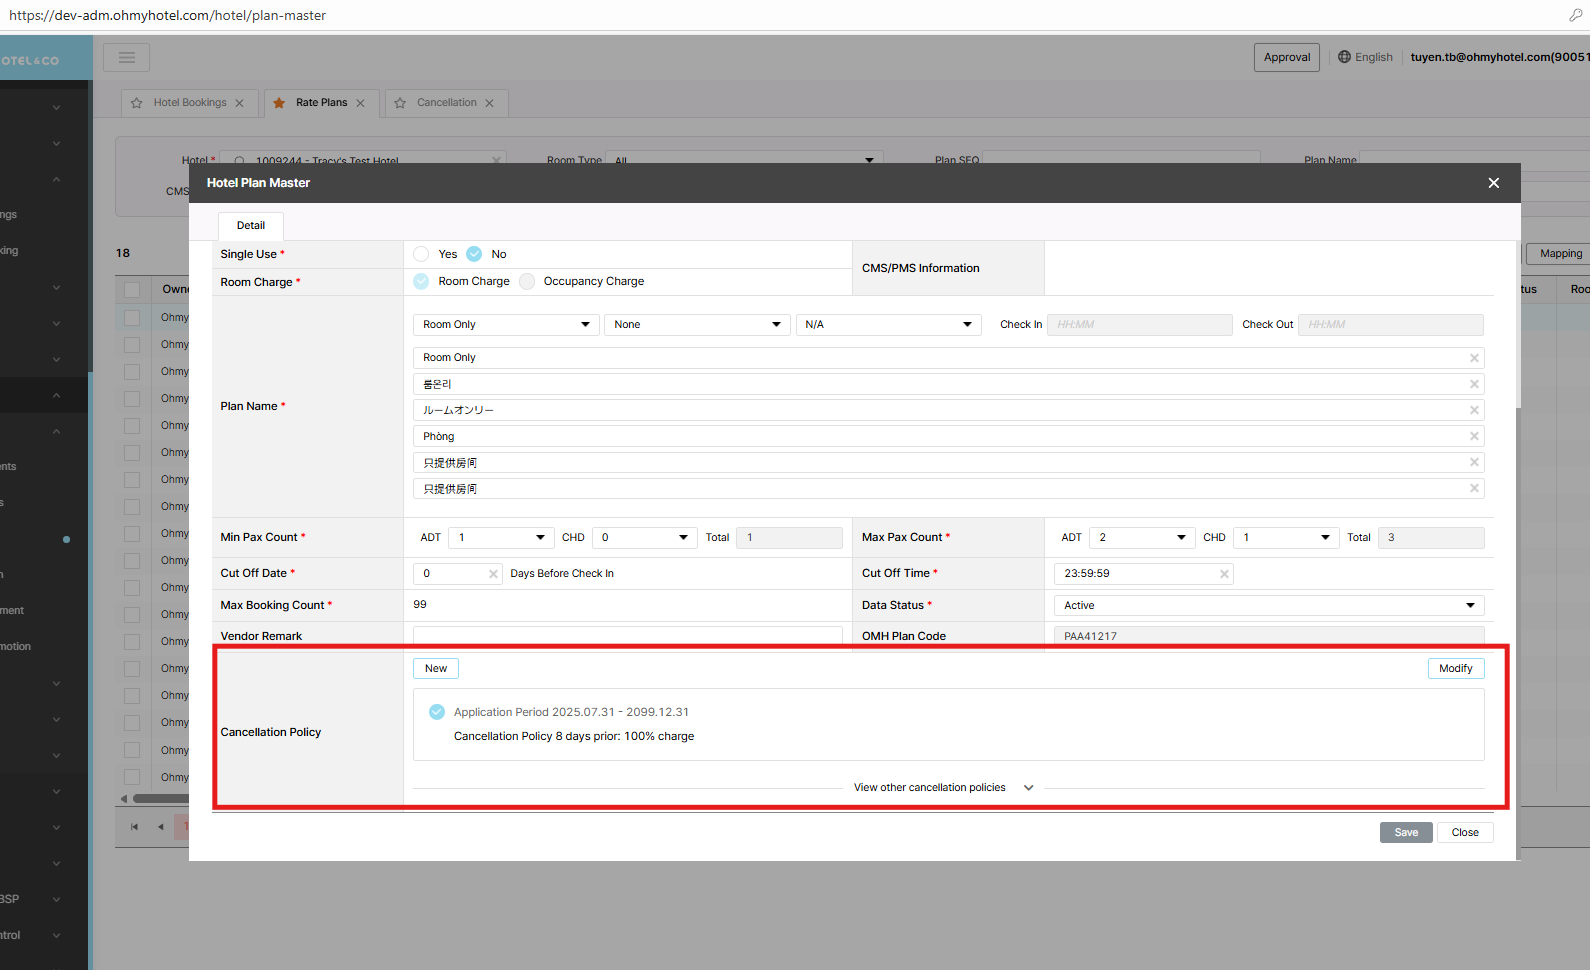Click the Vendor Remark input field
Image resolution: width=1590 pixels, height=970 pixels.
627,635
